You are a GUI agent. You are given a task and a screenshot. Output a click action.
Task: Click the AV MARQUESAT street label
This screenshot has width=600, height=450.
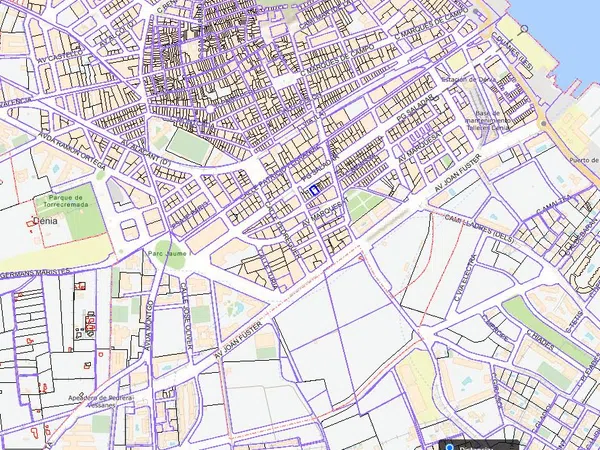pyautogui.click(x=419, y=144)
